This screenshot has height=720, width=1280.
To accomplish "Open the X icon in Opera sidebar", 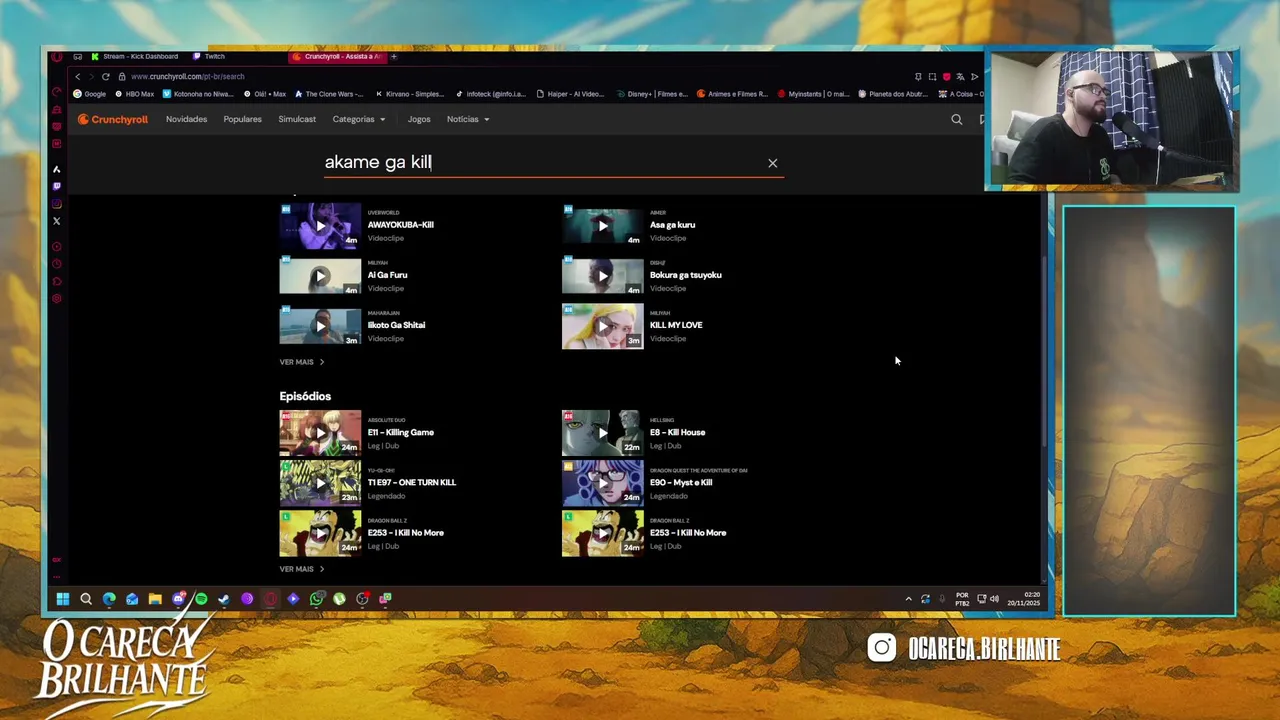I will (57, 221).
